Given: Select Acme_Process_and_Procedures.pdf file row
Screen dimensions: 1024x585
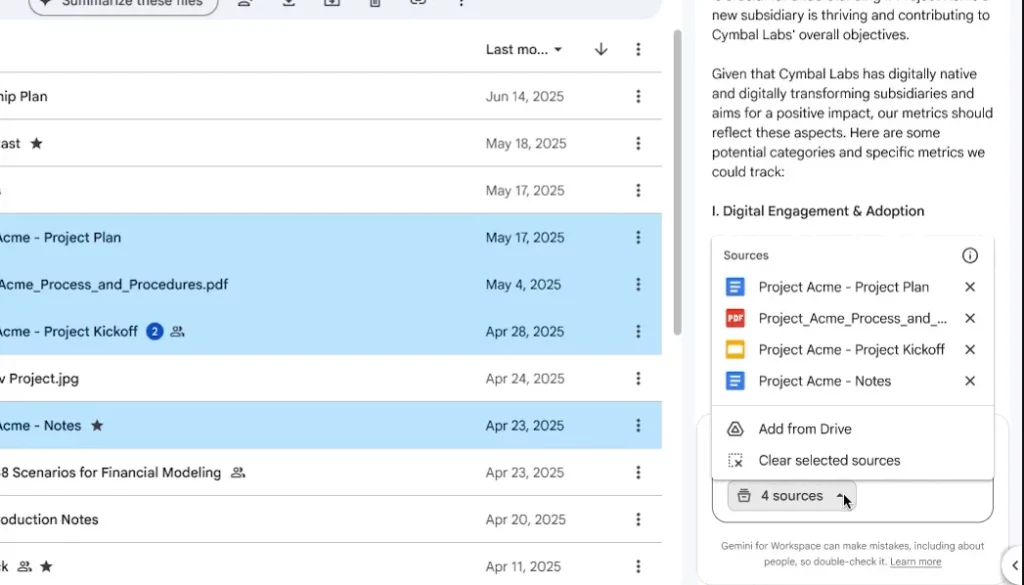Looking at the screenshot, I should click(x=330, y=285).
